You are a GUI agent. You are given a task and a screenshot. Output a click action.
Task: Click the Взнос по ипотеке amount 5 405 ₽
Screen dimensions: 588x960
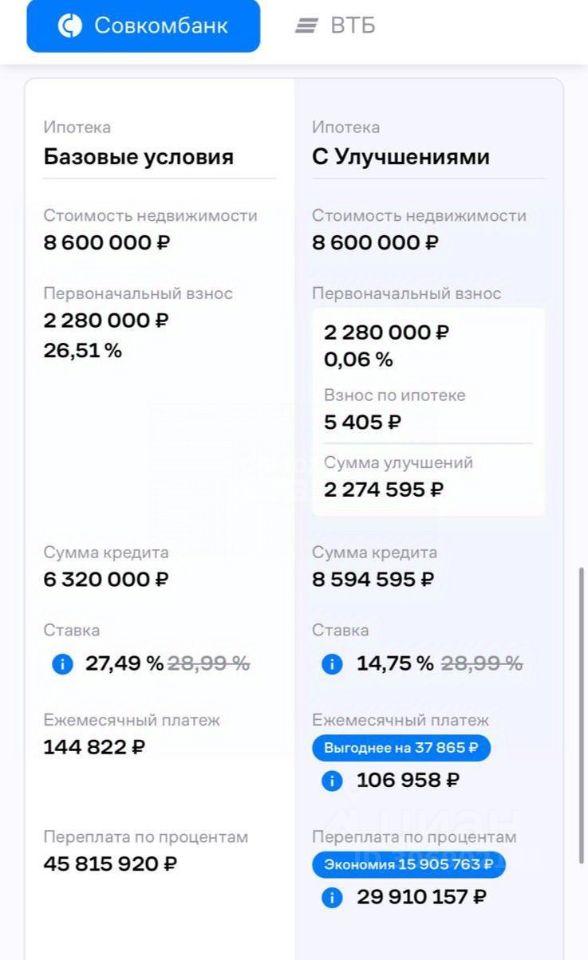[x=363, y=422]
